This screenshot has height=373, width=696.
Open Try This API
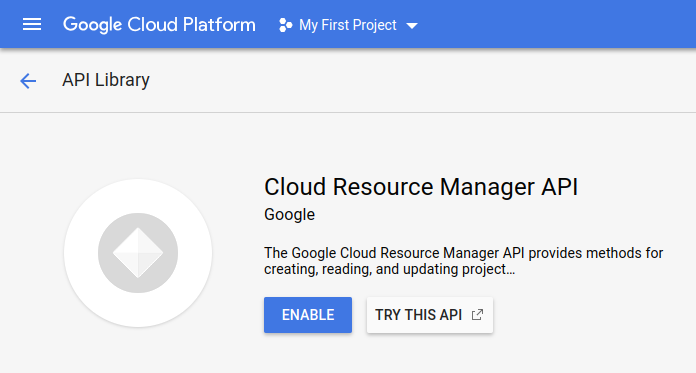pos(430,315)
